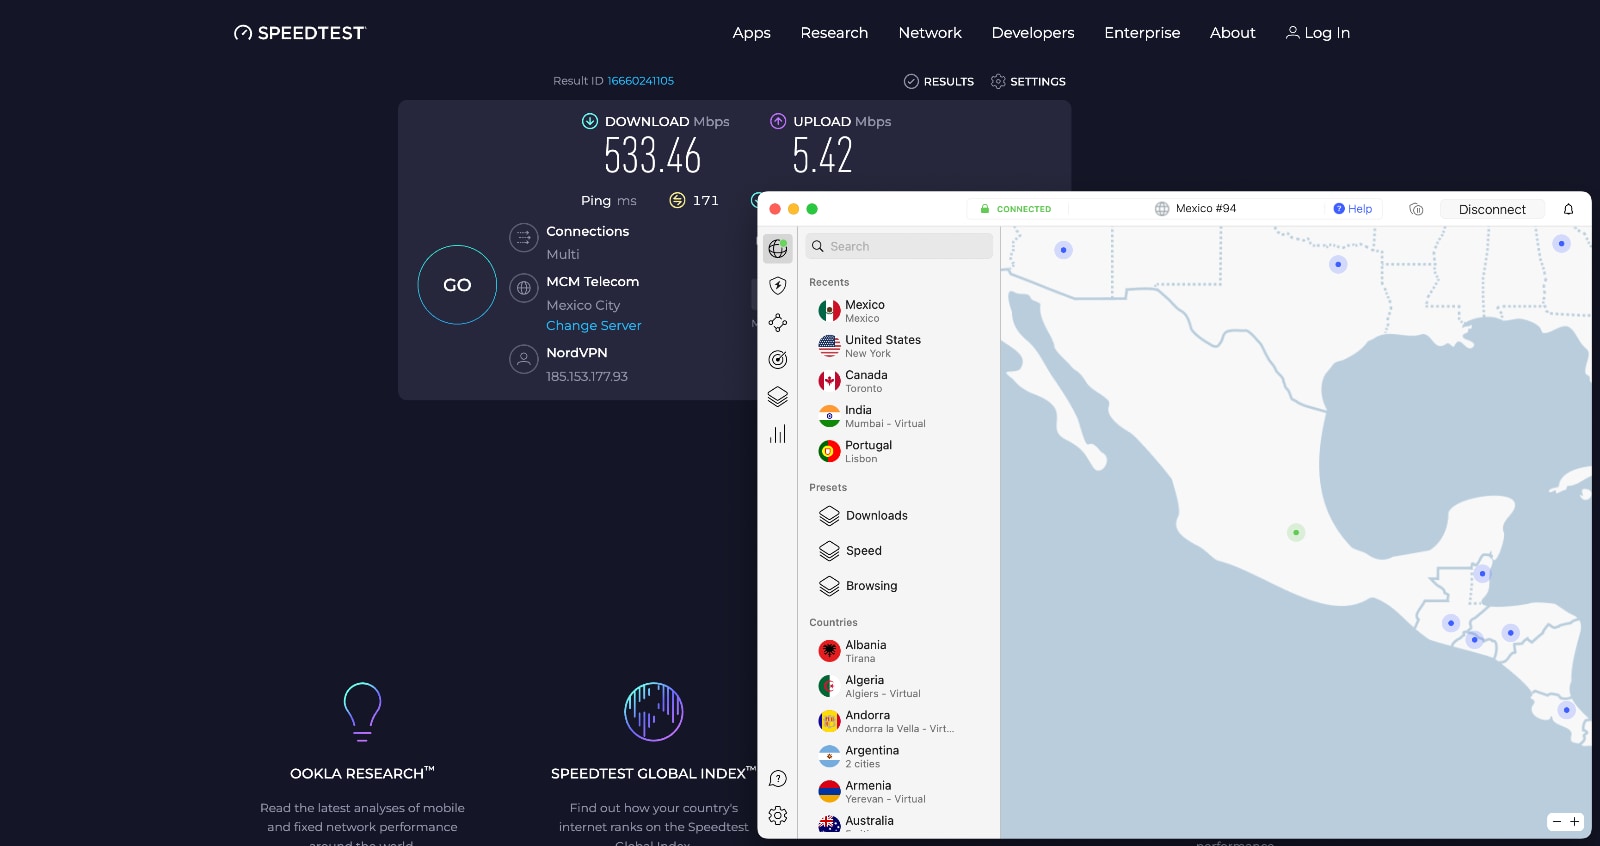
Task: Select India Mumbai Virtual recent server
Action: (898, 416)
